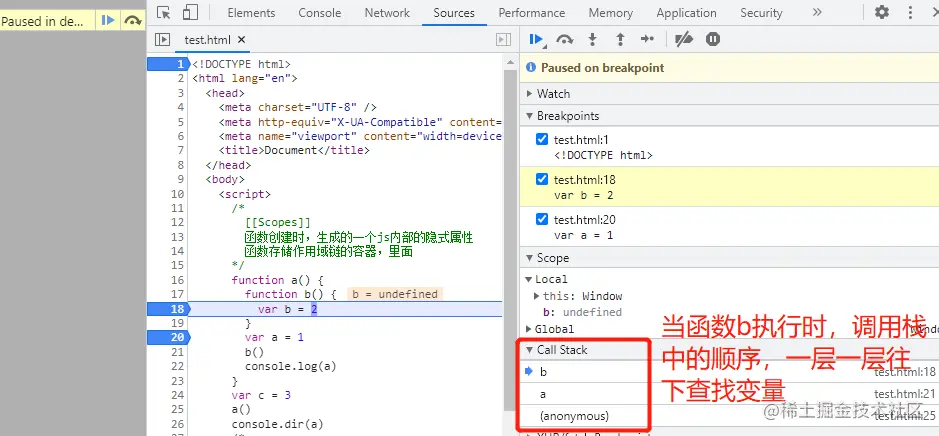939x436 pixels.
Task: Switch to the Console tab
Action: pos(320,13)
